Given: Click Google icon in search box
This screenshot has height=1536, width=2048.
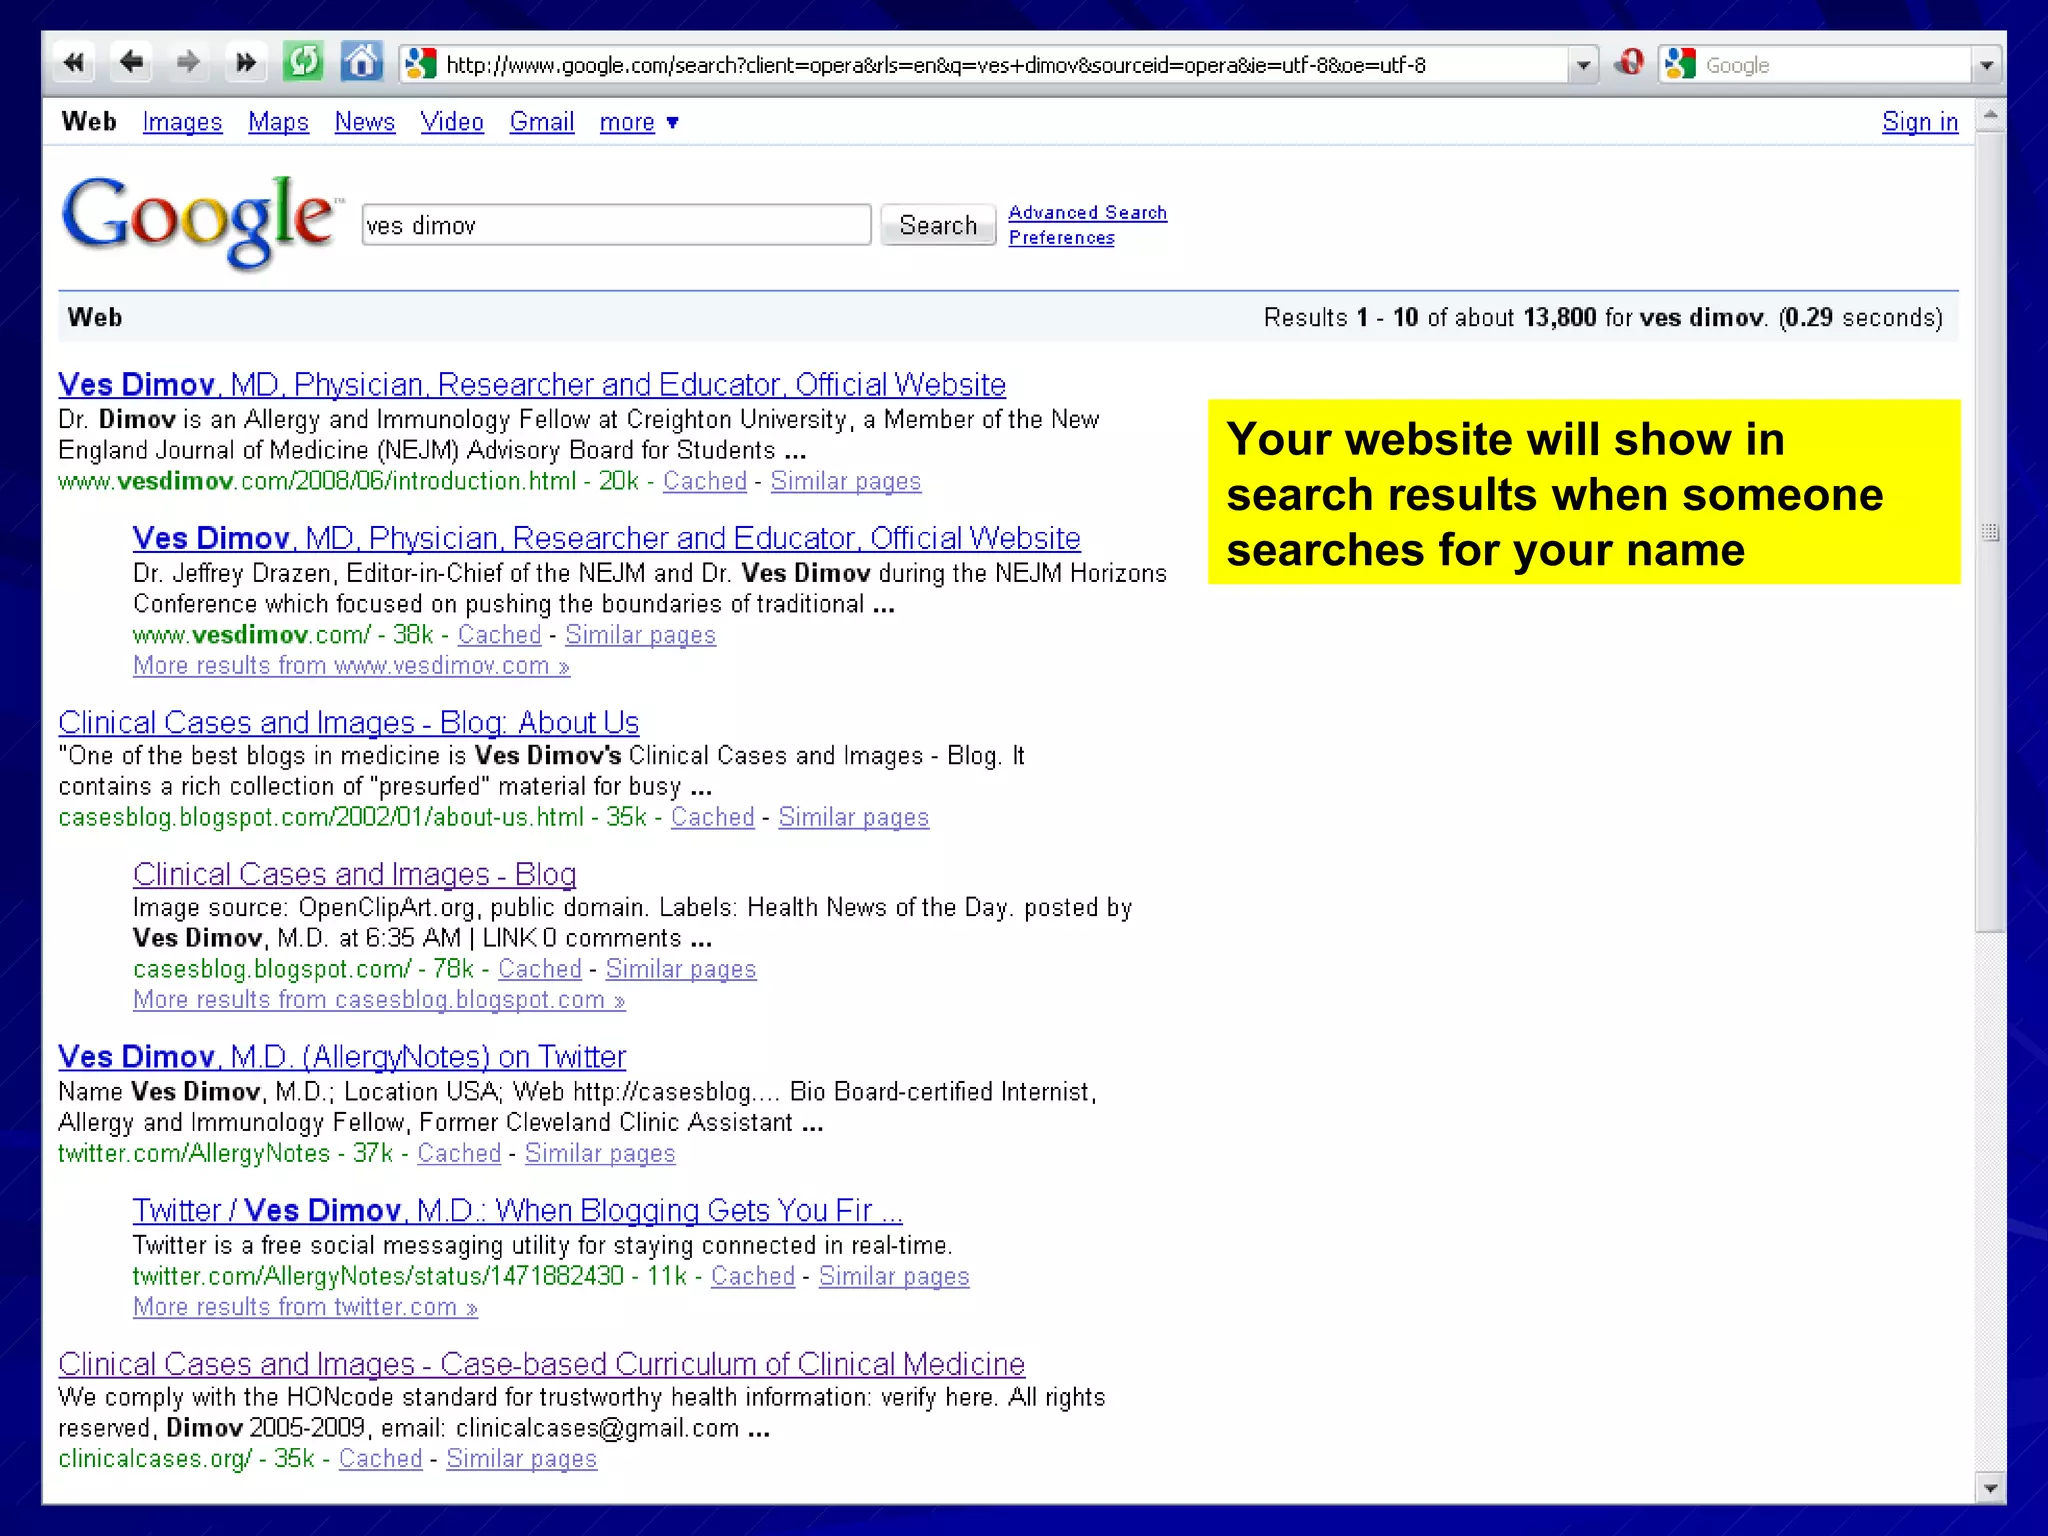Looking at the screenshot, I should pos(1680,64).
